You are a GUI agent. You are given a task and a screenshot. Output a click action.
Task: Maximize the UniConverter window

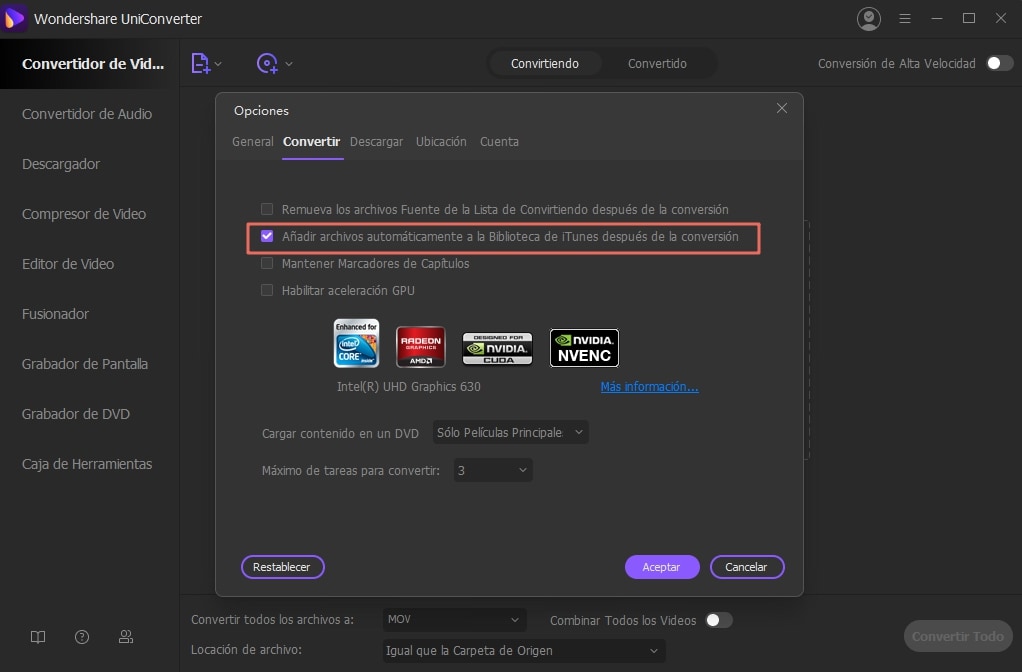pos(969,18)
